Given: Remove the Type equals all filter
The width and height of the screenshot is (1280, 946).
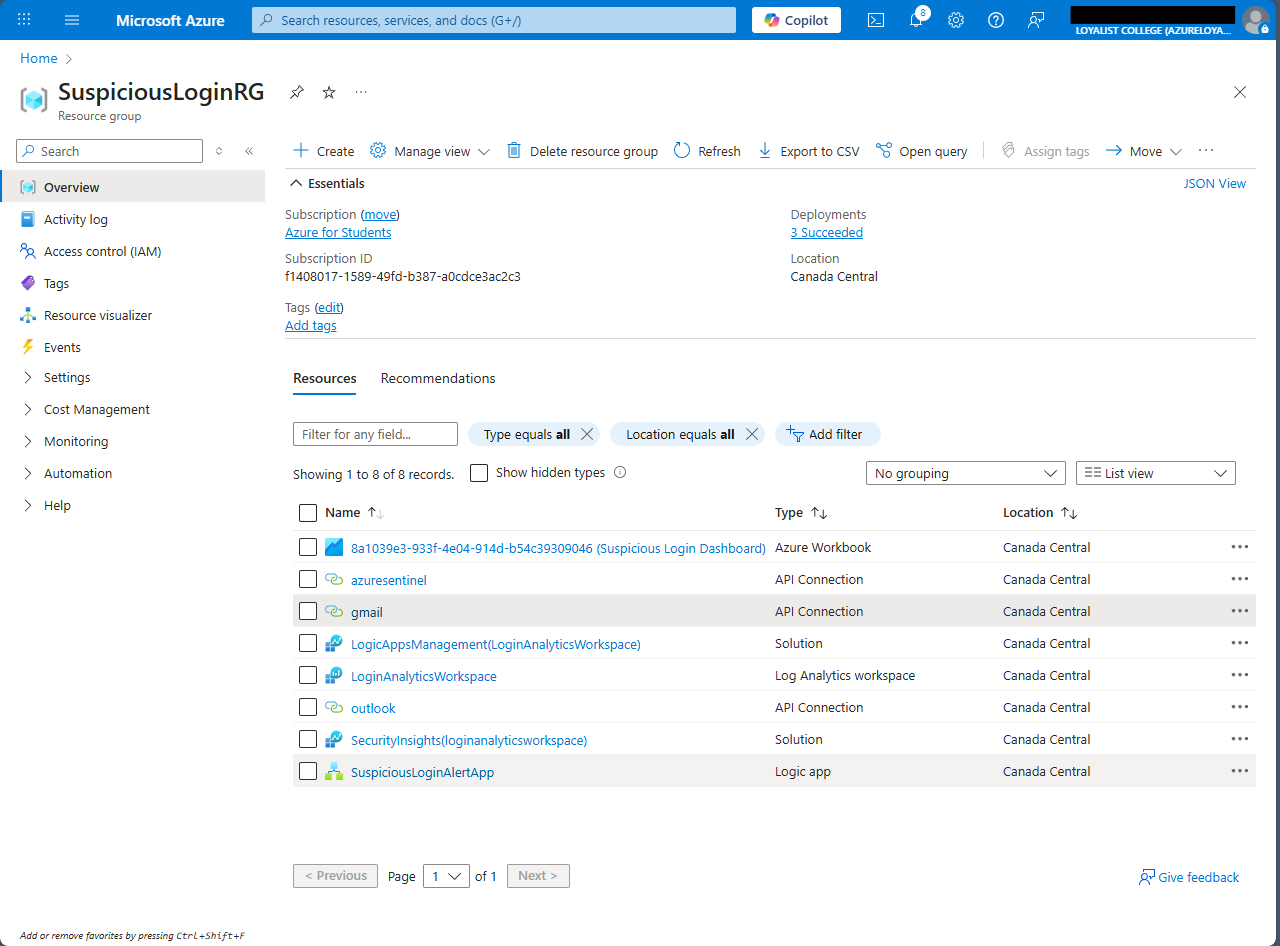Looking at the screenshot, I should point(587,434).
